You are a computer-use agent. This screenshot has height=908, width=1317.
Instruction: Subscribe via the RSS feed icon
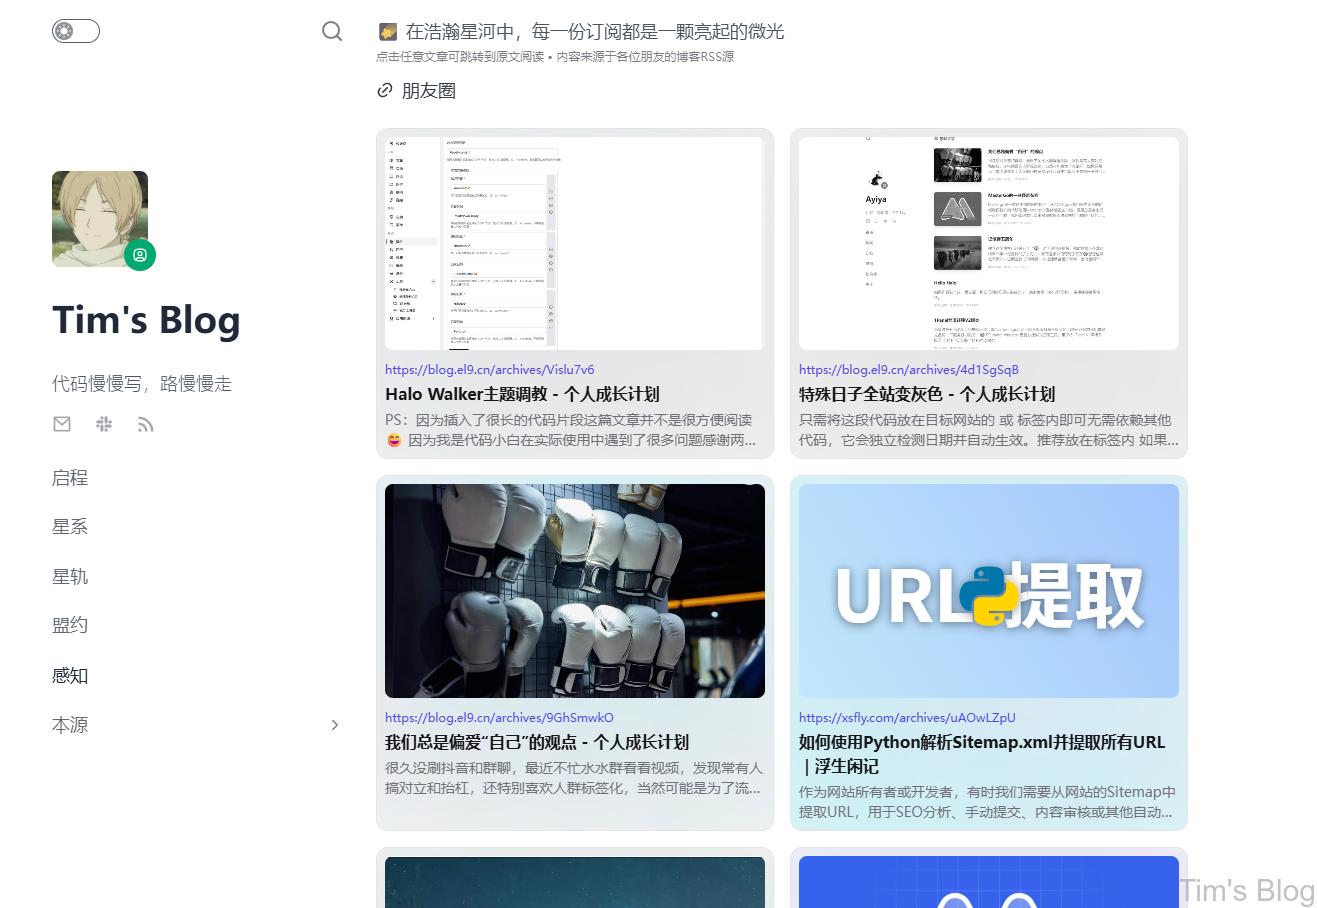(x=145, y=423)
